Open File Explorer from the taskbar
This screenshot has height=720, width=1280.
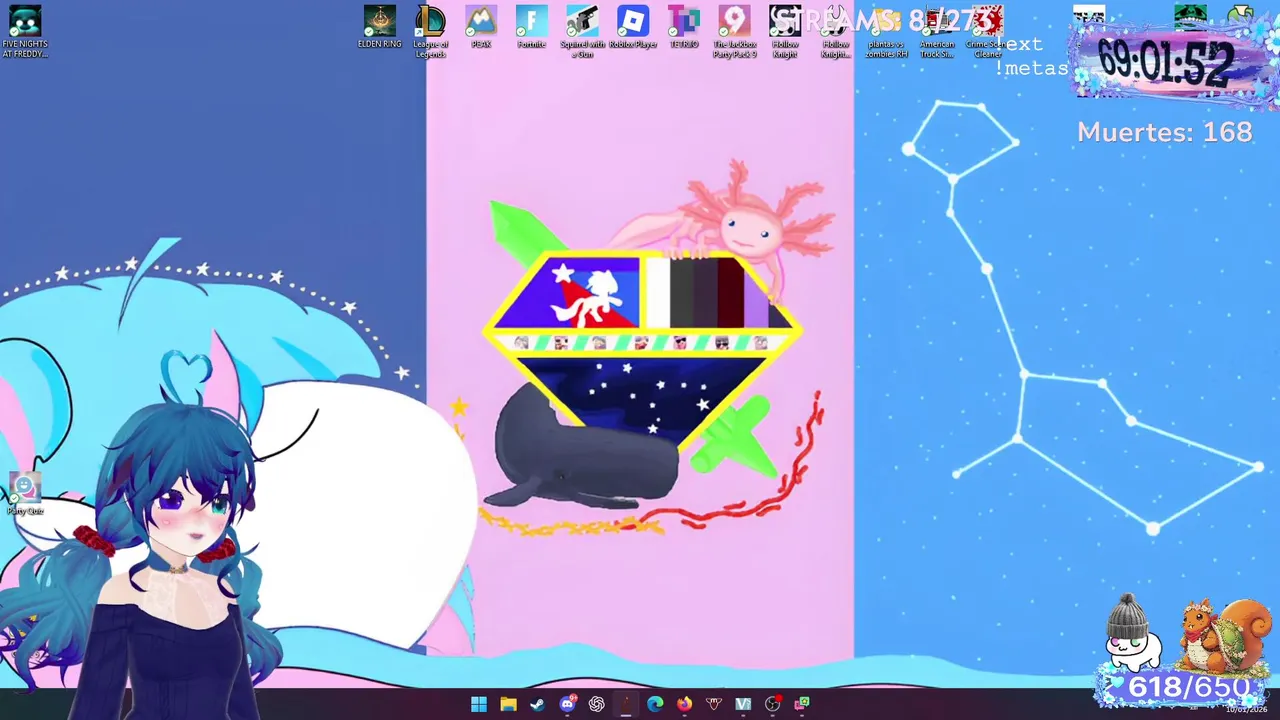click(x=508, y=704)
